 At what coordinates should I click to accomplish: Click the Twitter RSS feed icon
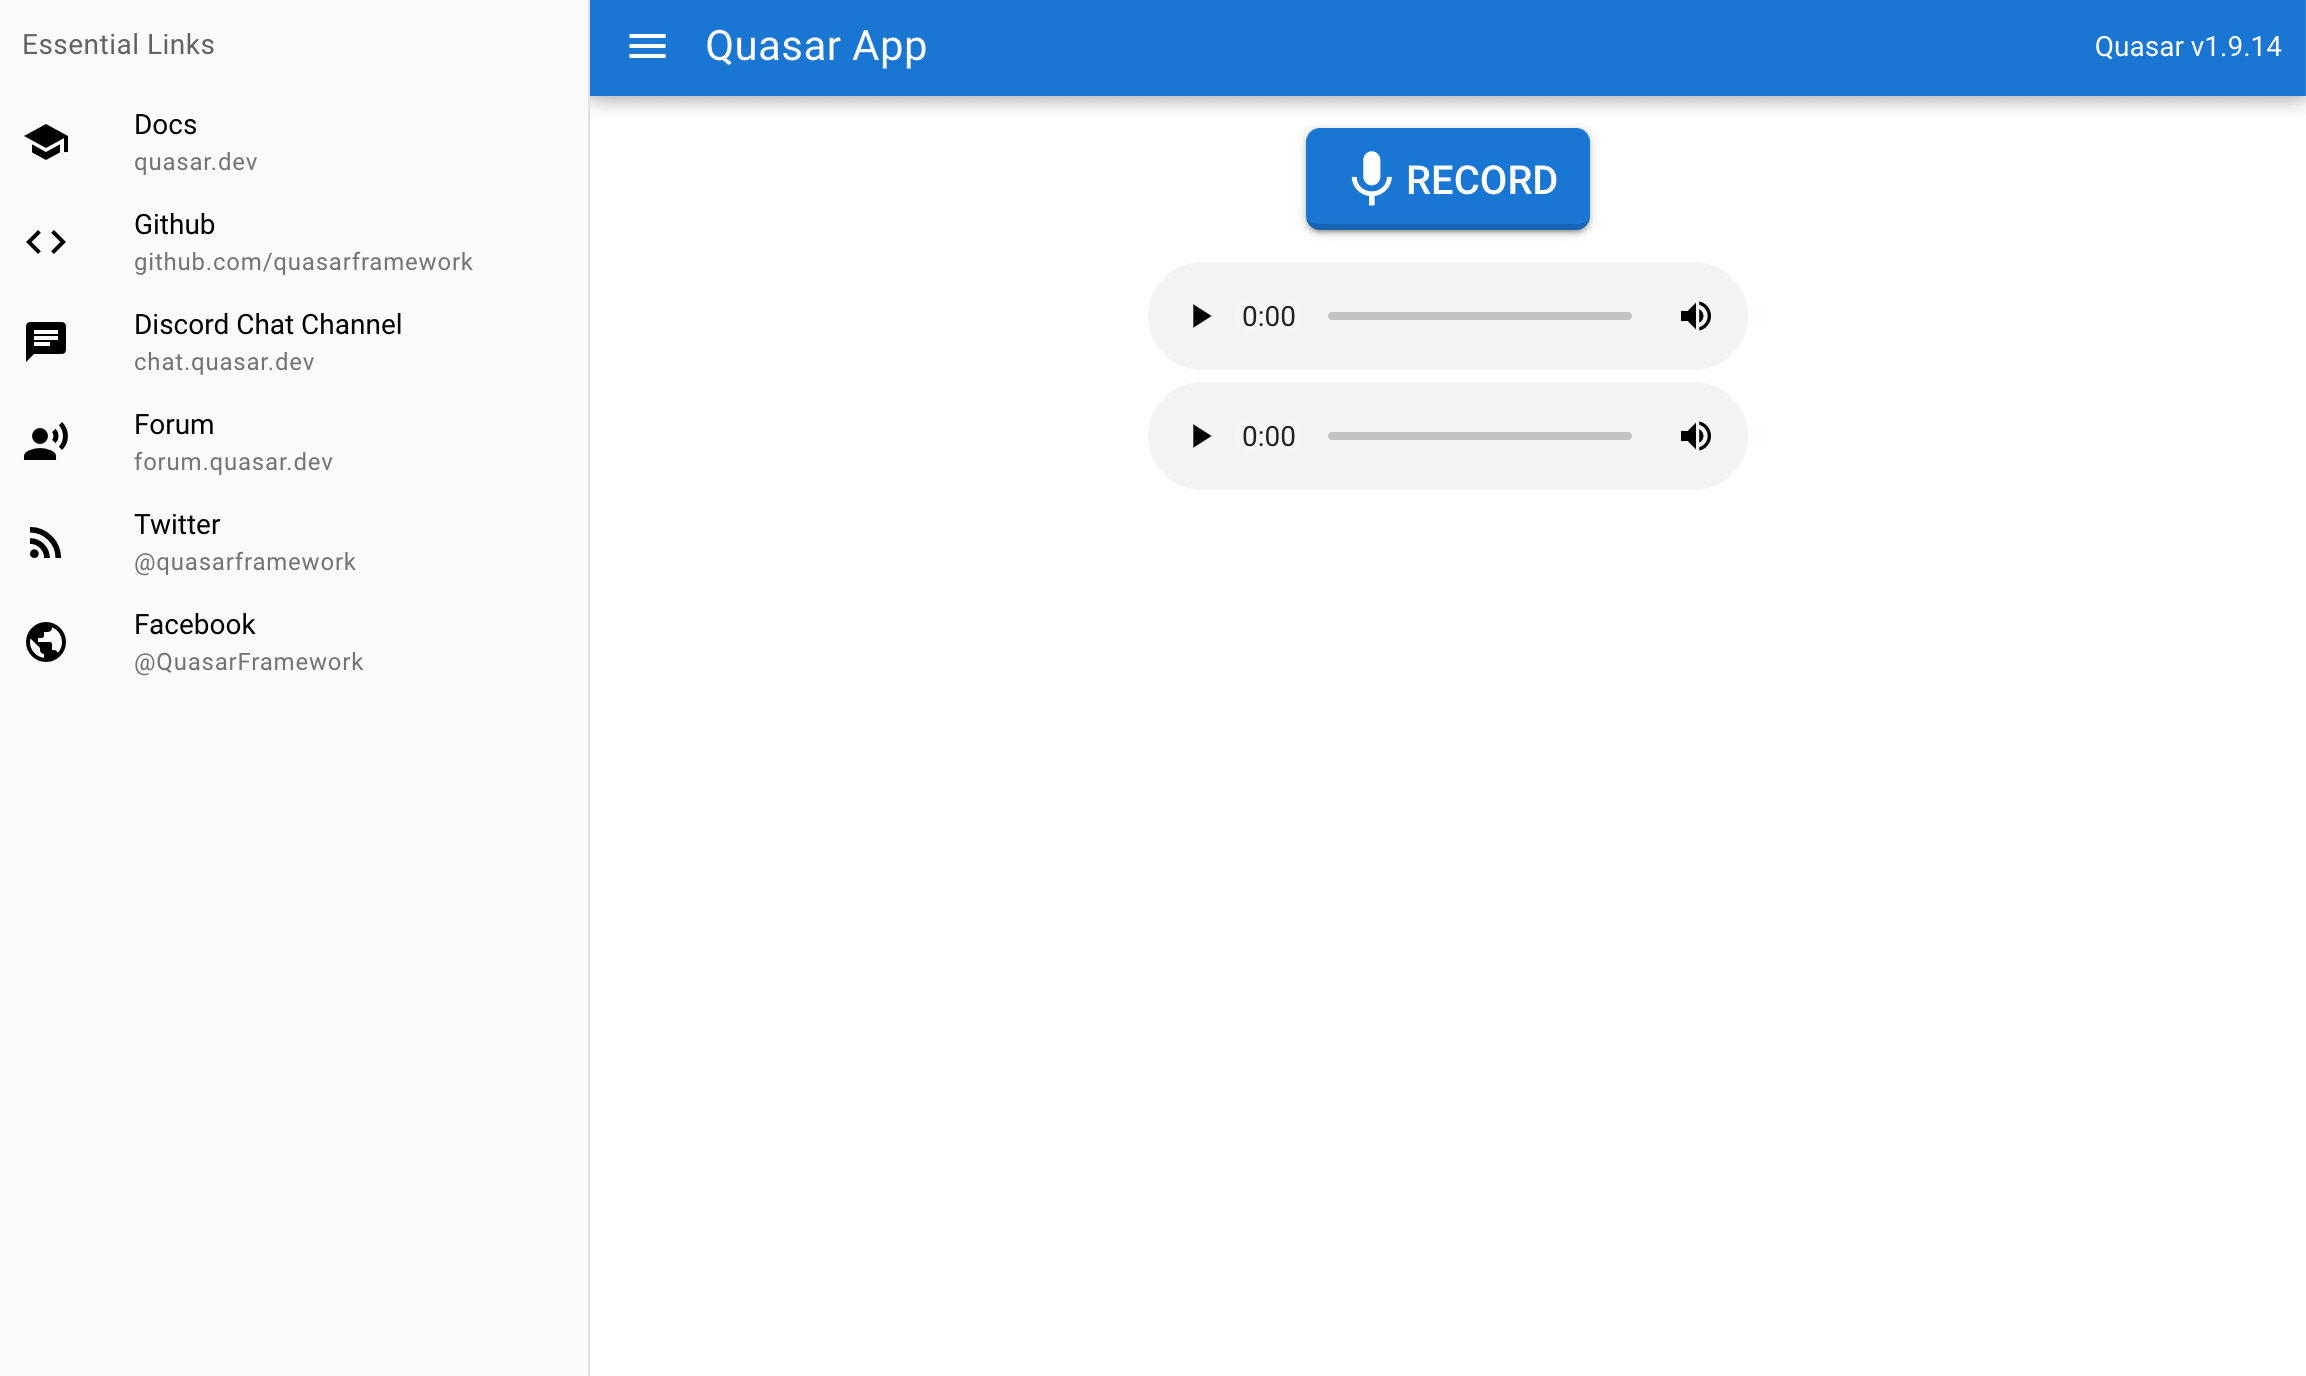[44, 541]
